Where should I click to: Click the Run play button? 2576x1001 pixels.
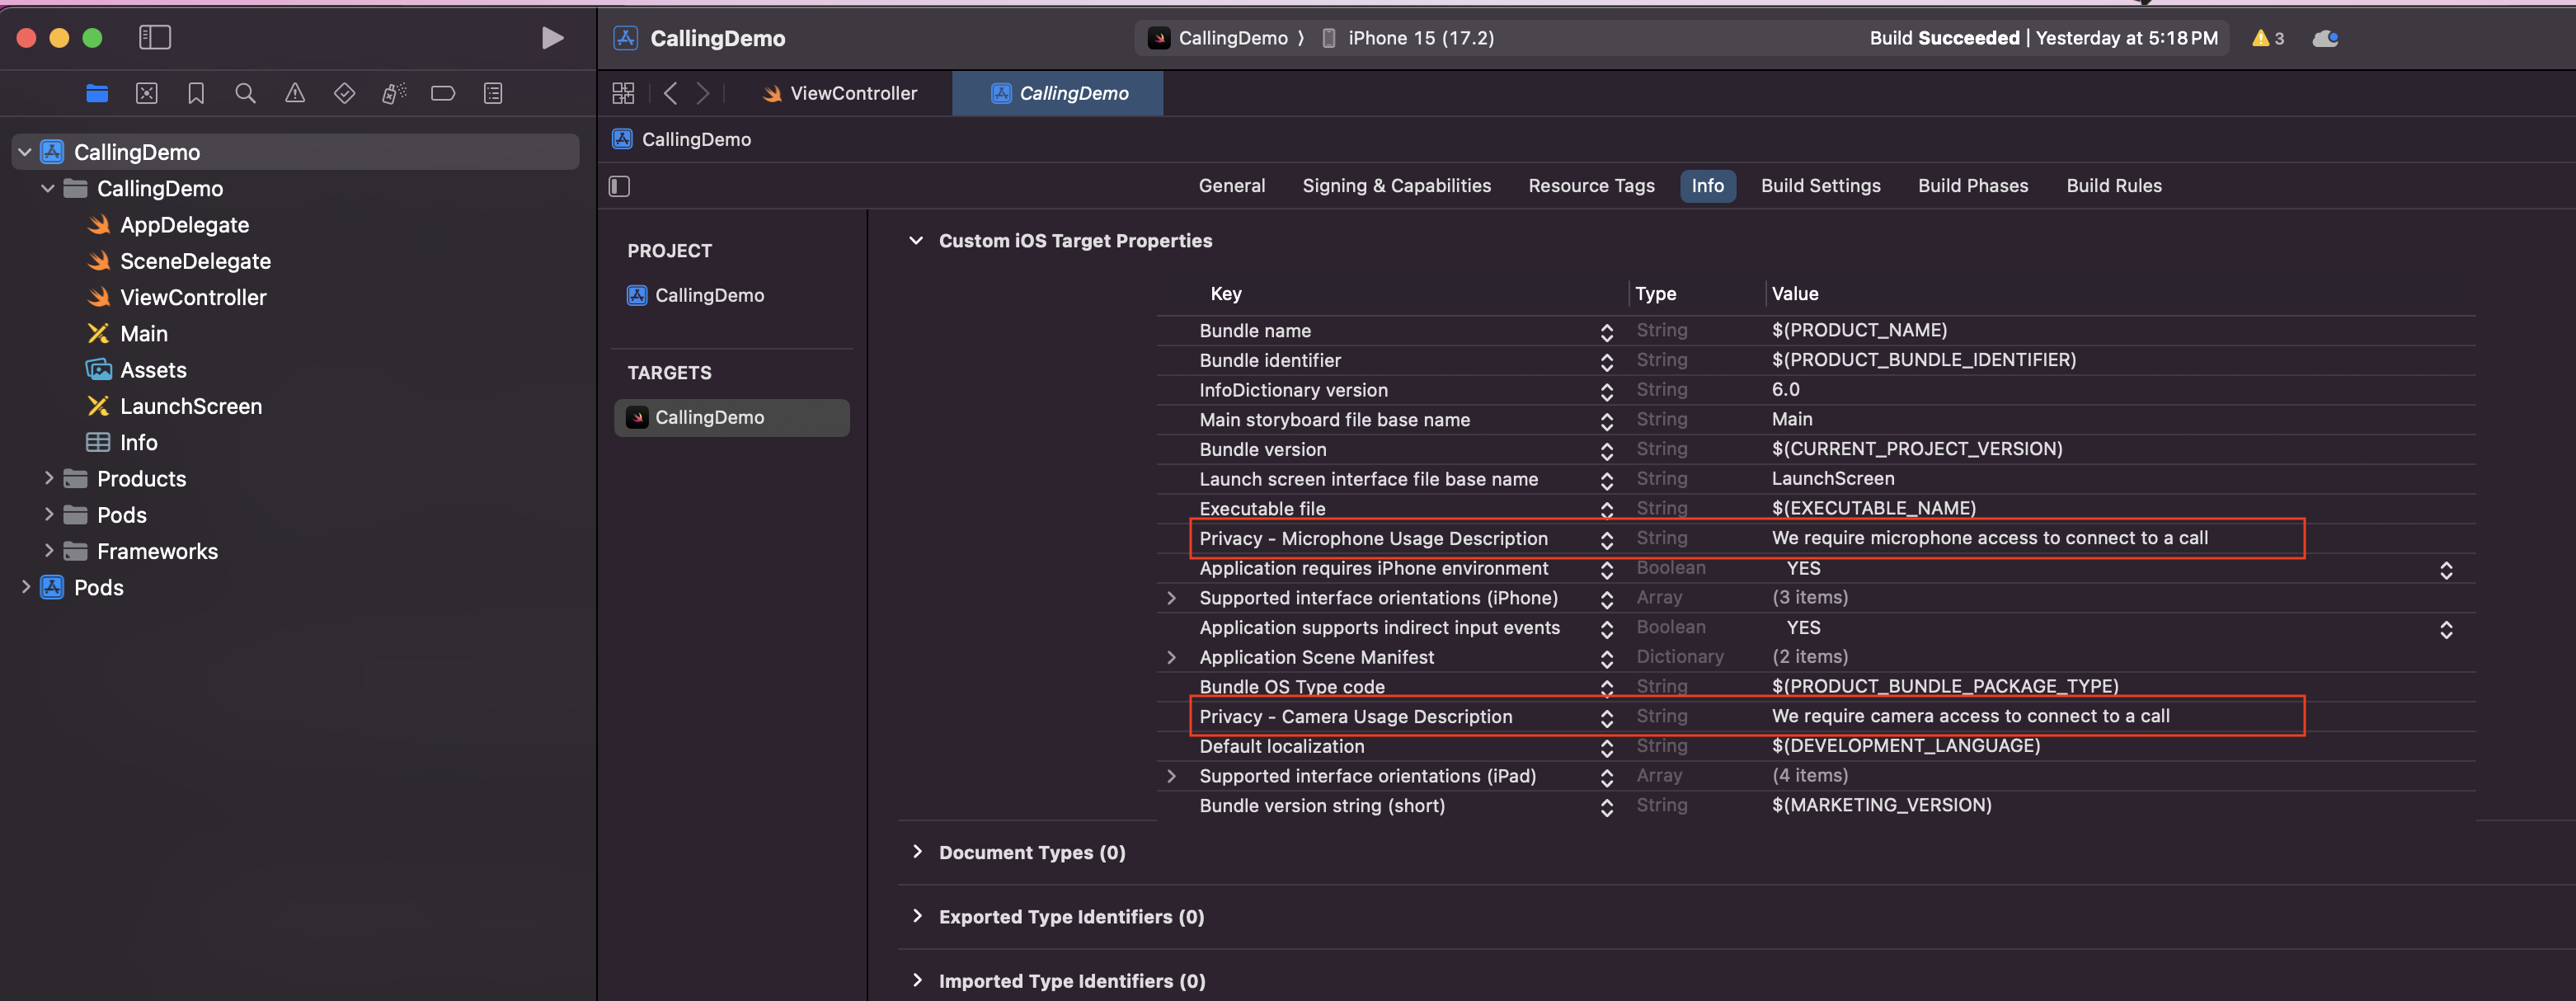point(552,38)
